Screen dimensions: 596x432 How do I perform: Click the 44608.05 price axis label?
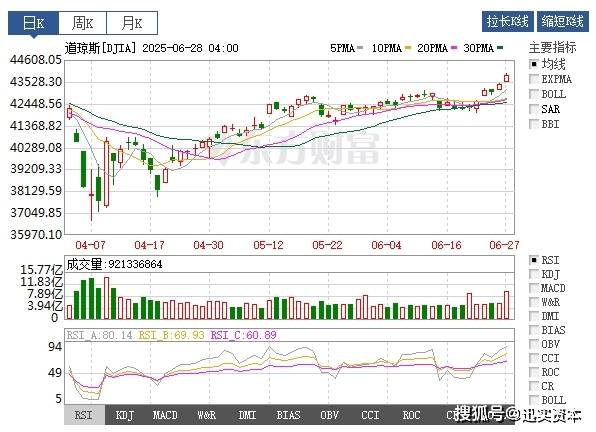point(36,60)
